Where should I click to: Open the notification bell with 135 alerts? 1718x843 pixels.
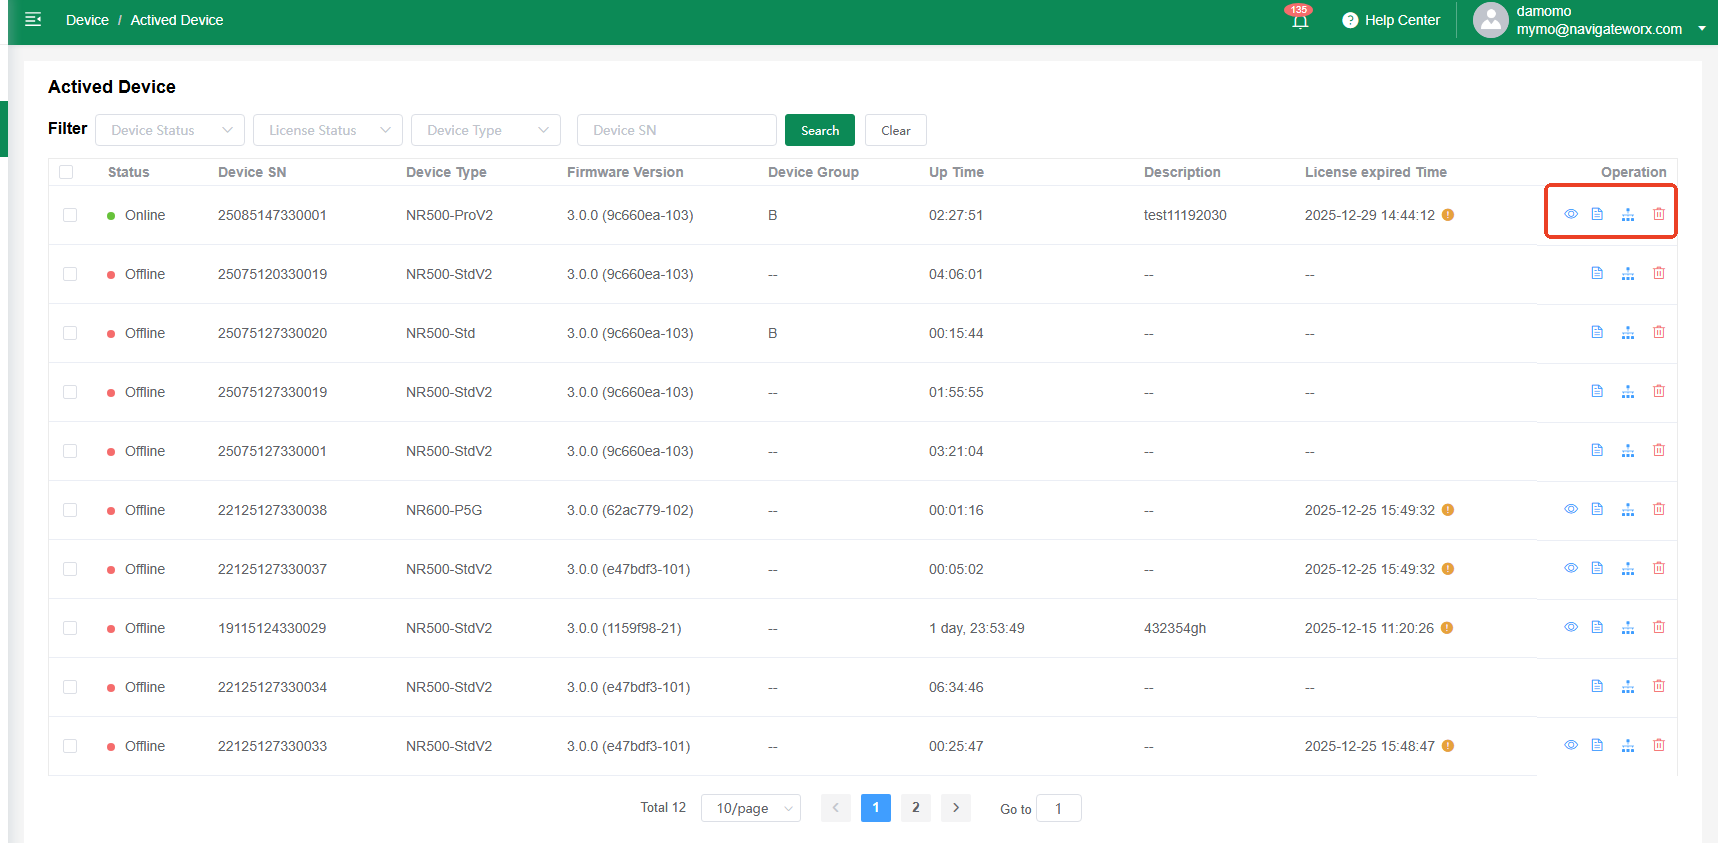(x=1299, y=21)
